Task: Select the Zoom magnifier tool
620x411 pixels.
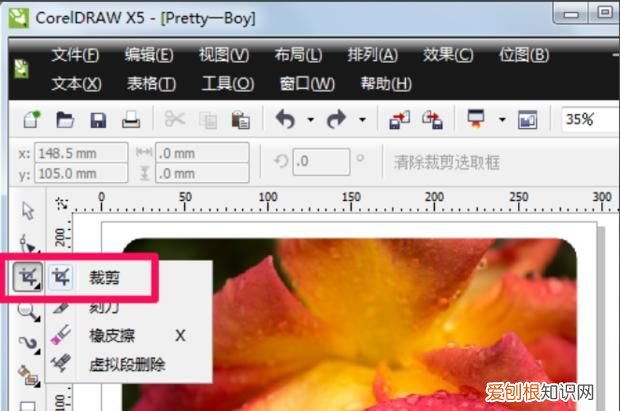Action: pos(28,311)
